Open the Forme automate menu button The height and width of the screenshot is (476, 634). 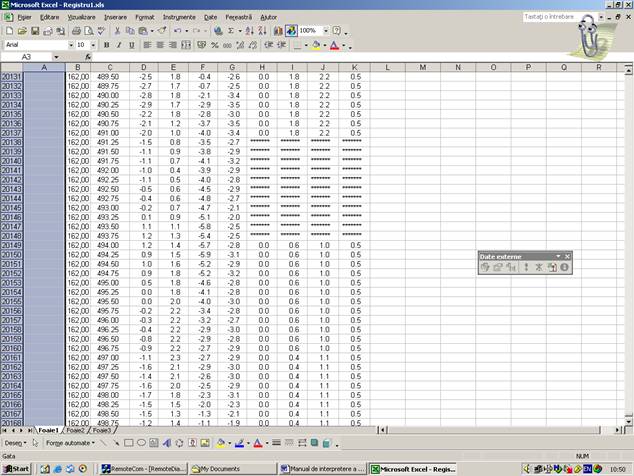69,442
